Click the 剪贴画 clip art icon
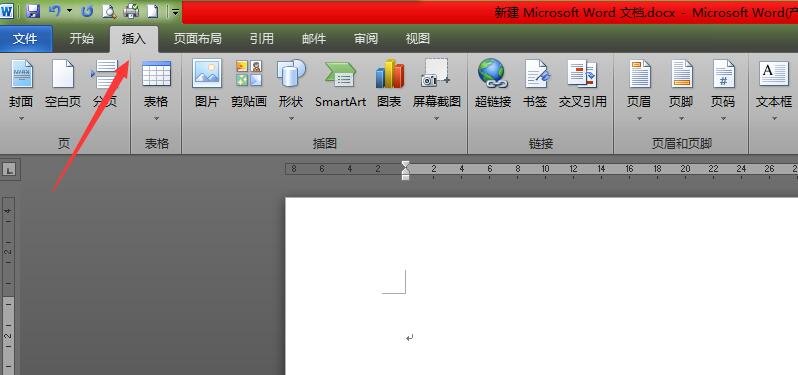This screenshot has width=798, height=375. pos(249,74)
